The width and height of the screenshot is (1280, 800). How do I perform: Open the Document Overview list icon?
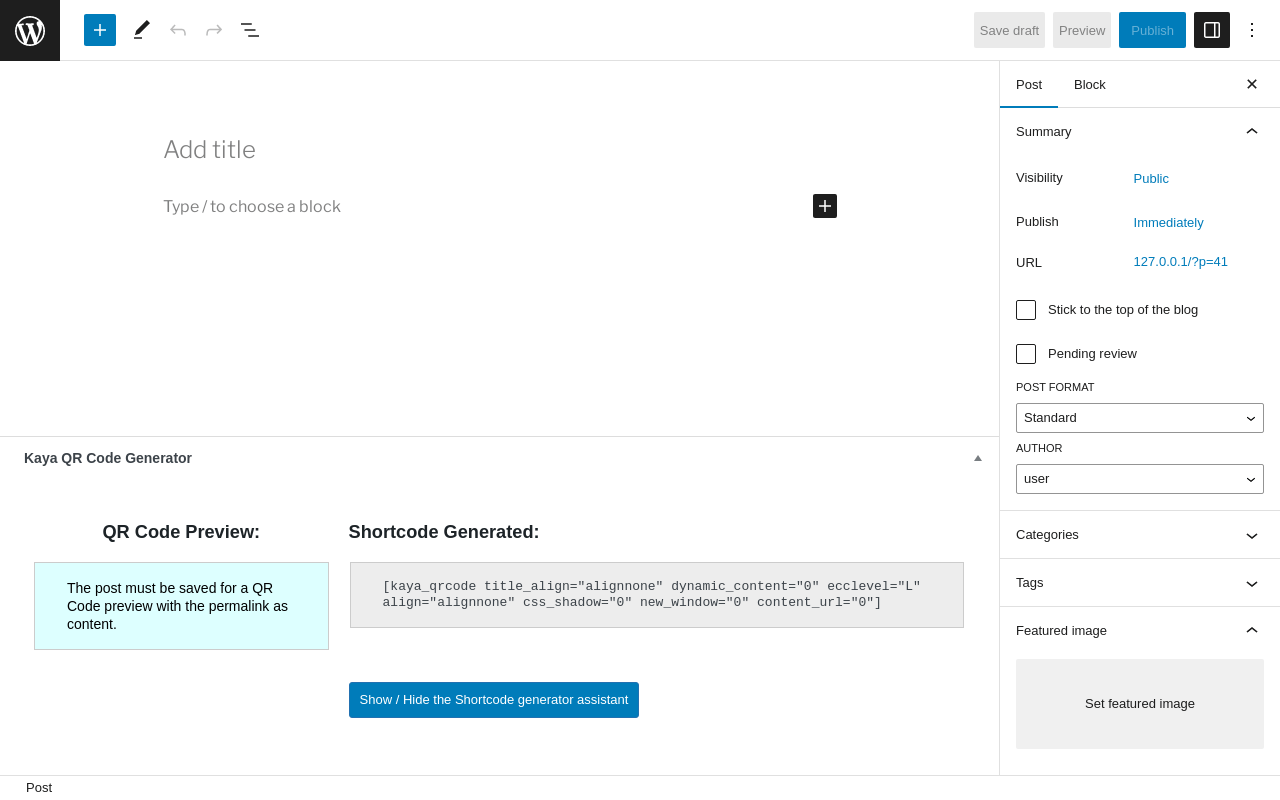tap(250, 30)
